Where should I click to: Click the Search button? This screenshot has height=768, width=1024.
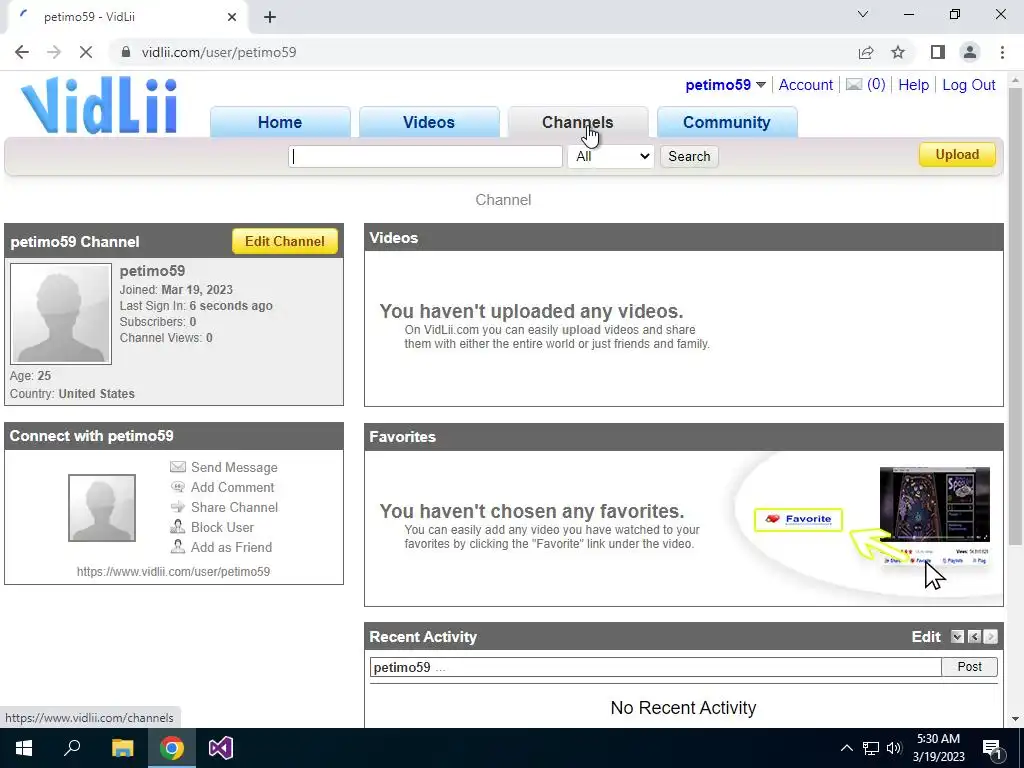[x=689, y=156]
